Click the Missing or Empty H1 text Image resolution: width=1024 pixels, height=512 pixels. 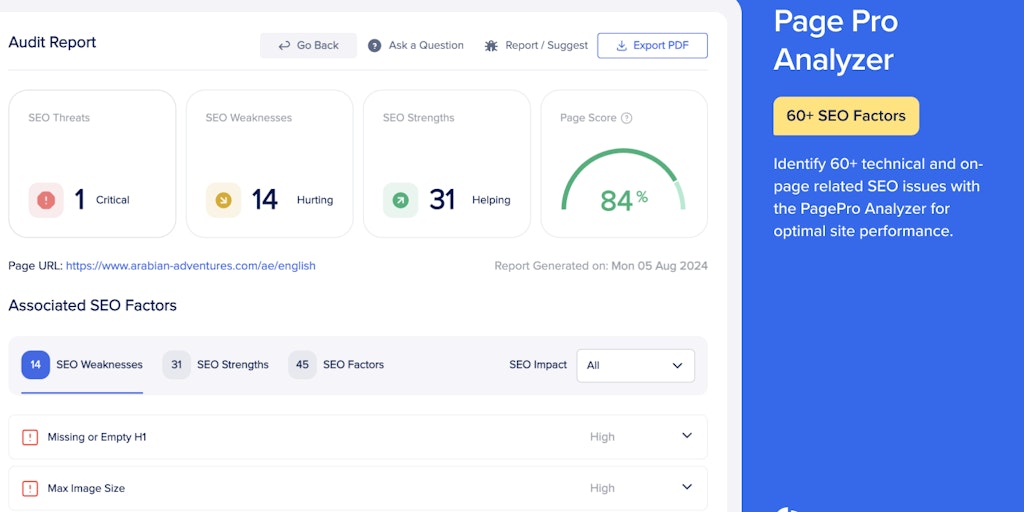point(97,437)
